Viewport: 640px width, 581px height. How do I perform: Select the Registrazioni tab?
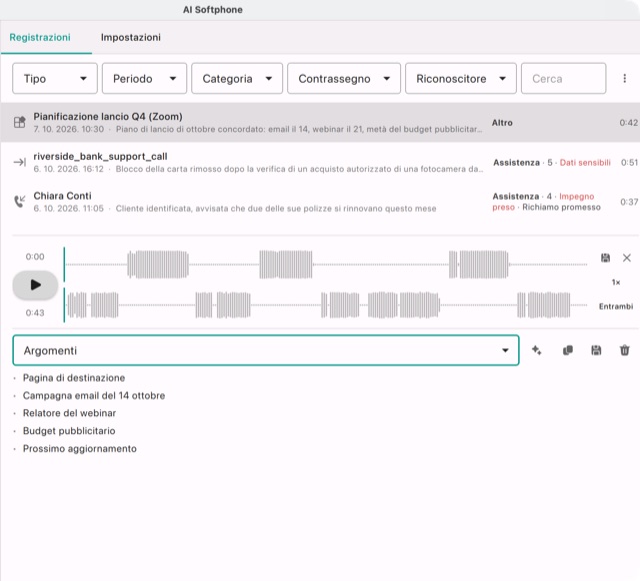click(40, 37)
